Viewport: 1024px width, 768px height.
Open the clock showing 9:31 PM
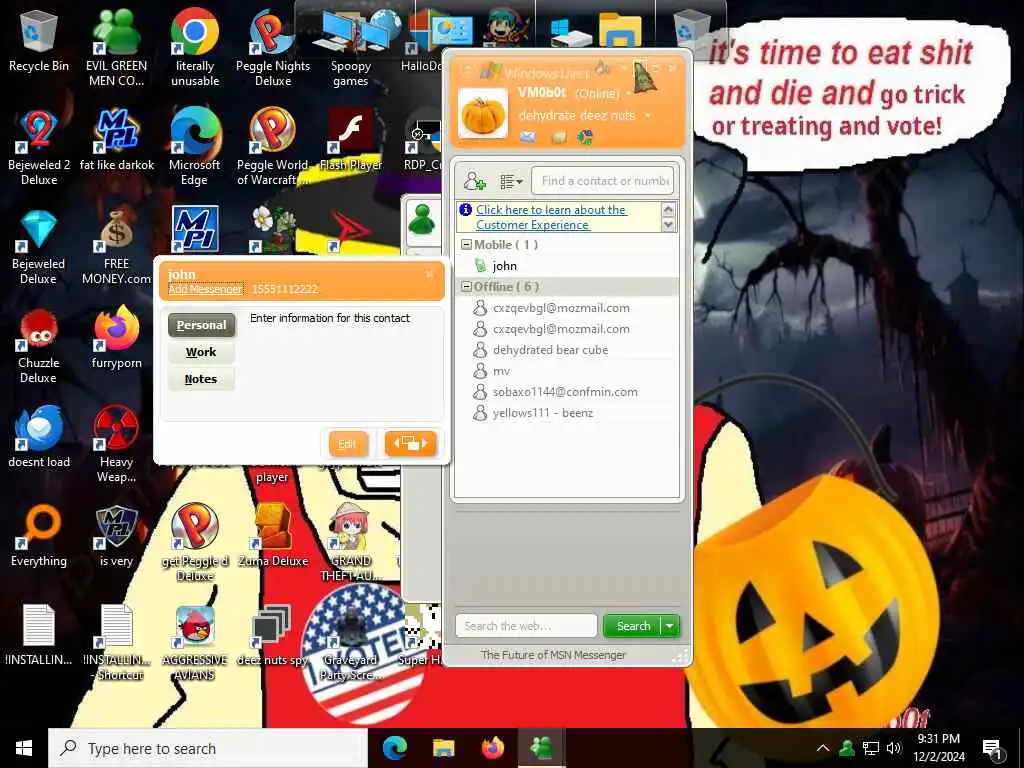[938, 748]
